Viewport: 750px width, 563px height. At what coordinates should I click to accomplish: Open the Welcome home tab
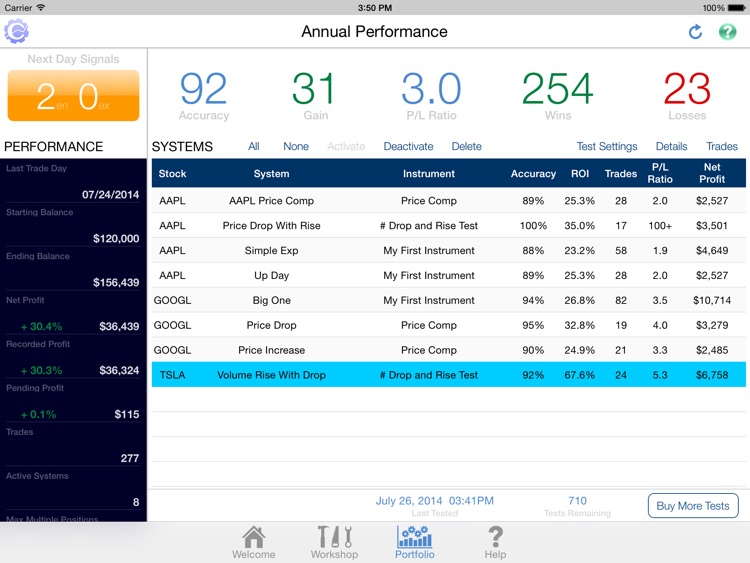coord(254,542)
